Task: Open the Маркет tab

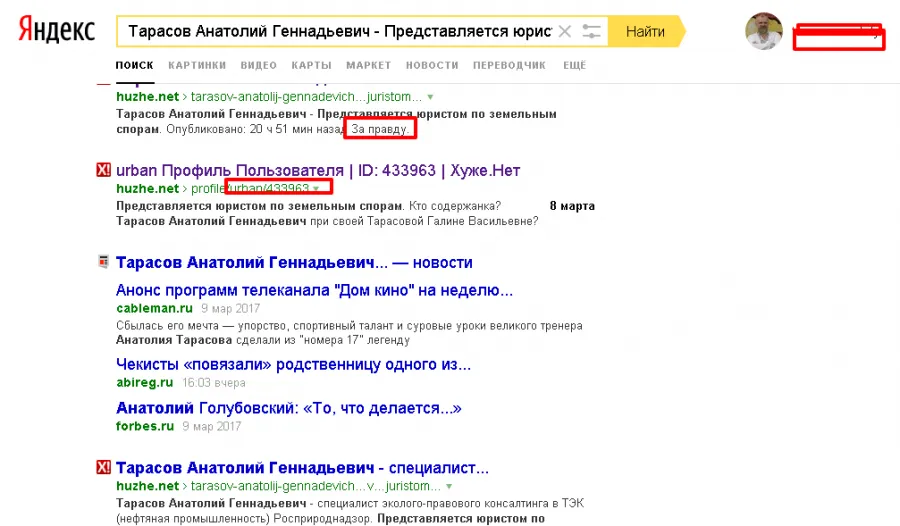Action: coord(368,65)
